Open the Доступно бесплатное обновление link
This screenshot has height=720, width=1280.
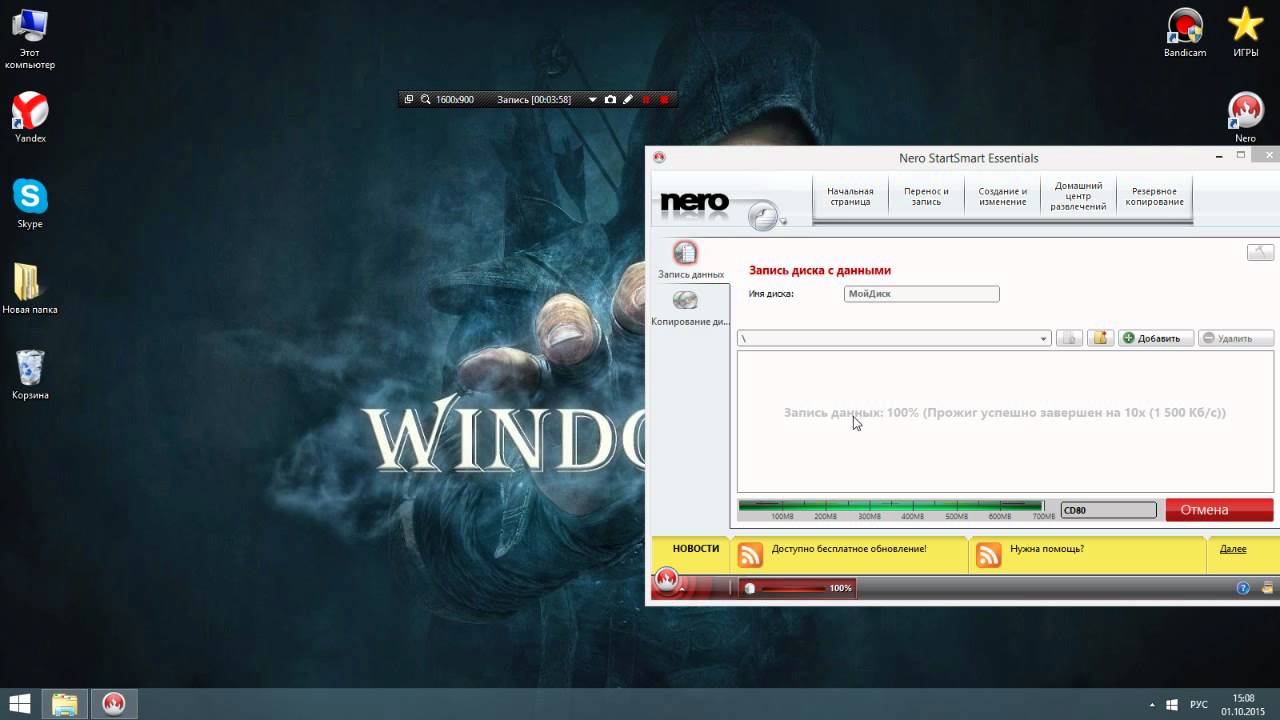point(848,549)
